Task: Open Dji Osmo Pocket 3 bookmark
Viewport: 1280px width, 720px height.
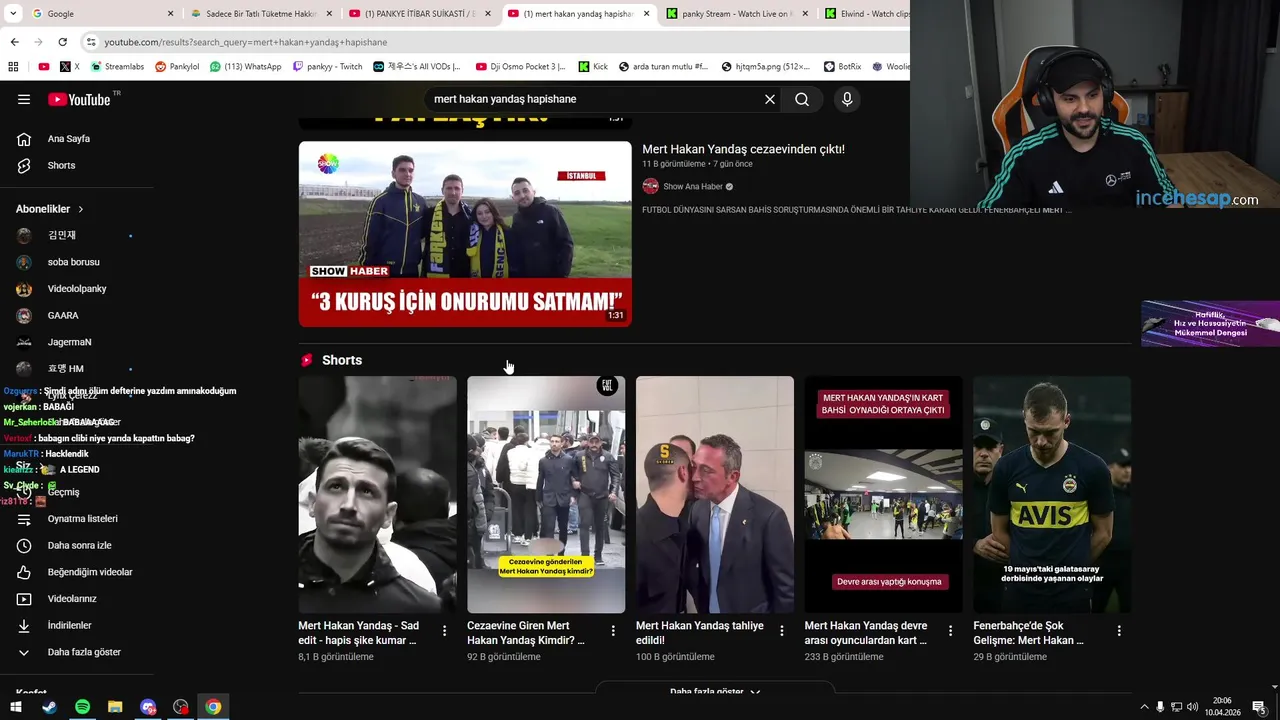Action: pos(521,67)
